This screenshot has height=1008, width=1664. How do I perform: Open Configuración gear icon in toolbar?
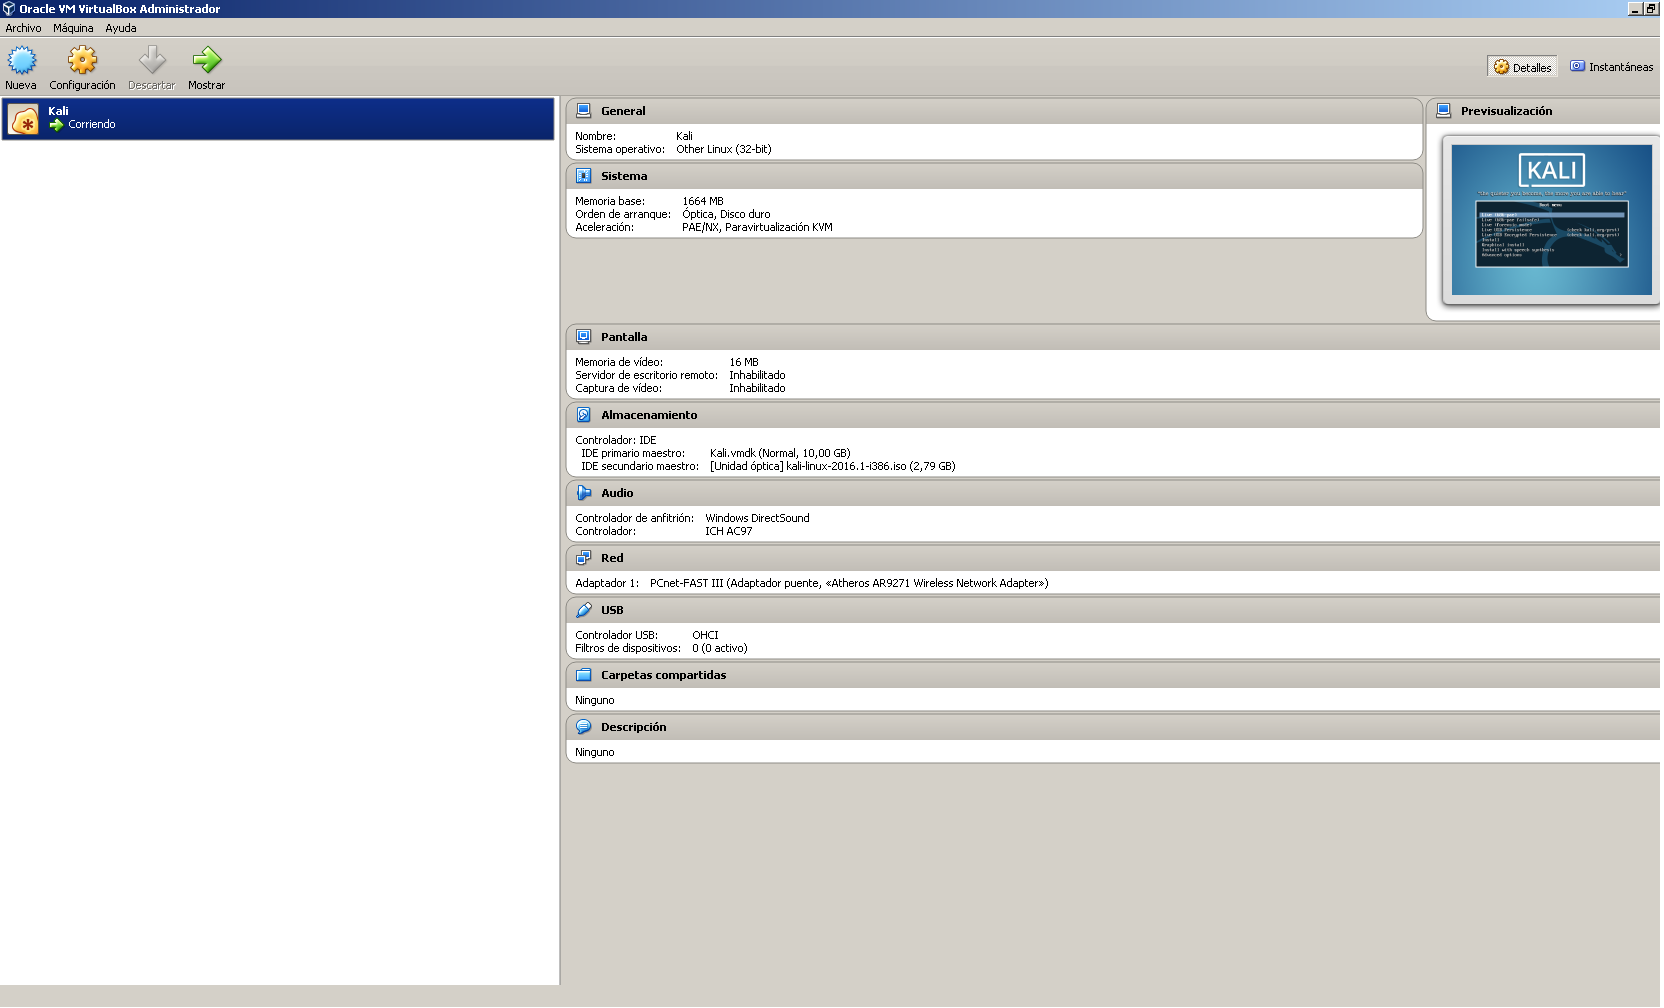point(82,61)
